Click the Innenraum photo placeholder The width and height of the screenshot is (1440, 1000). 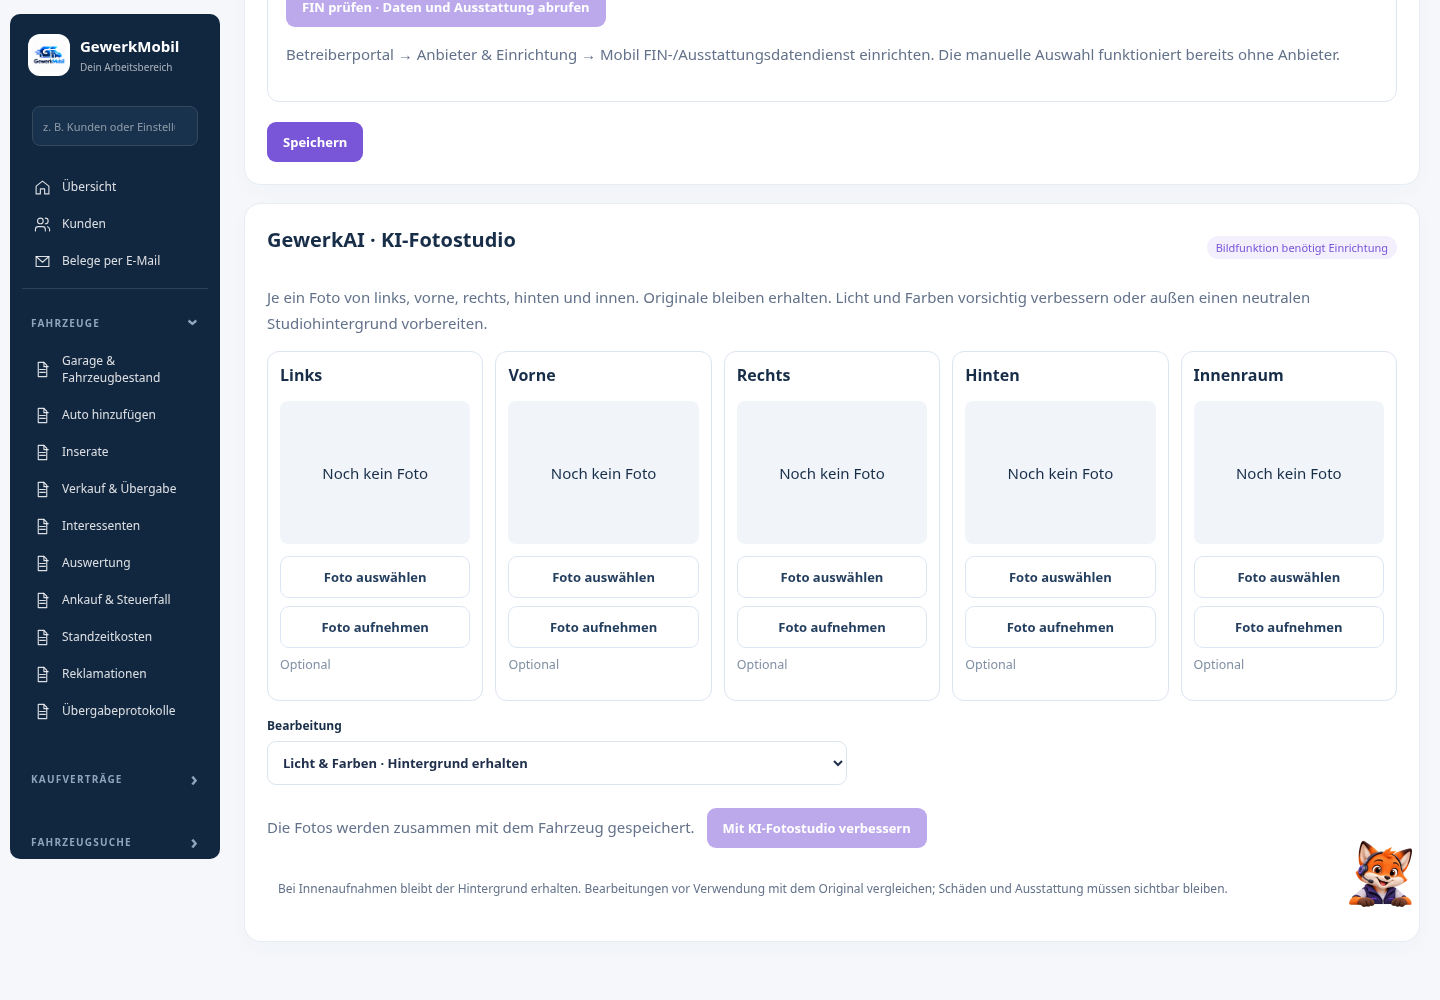tap(1289, 473)
